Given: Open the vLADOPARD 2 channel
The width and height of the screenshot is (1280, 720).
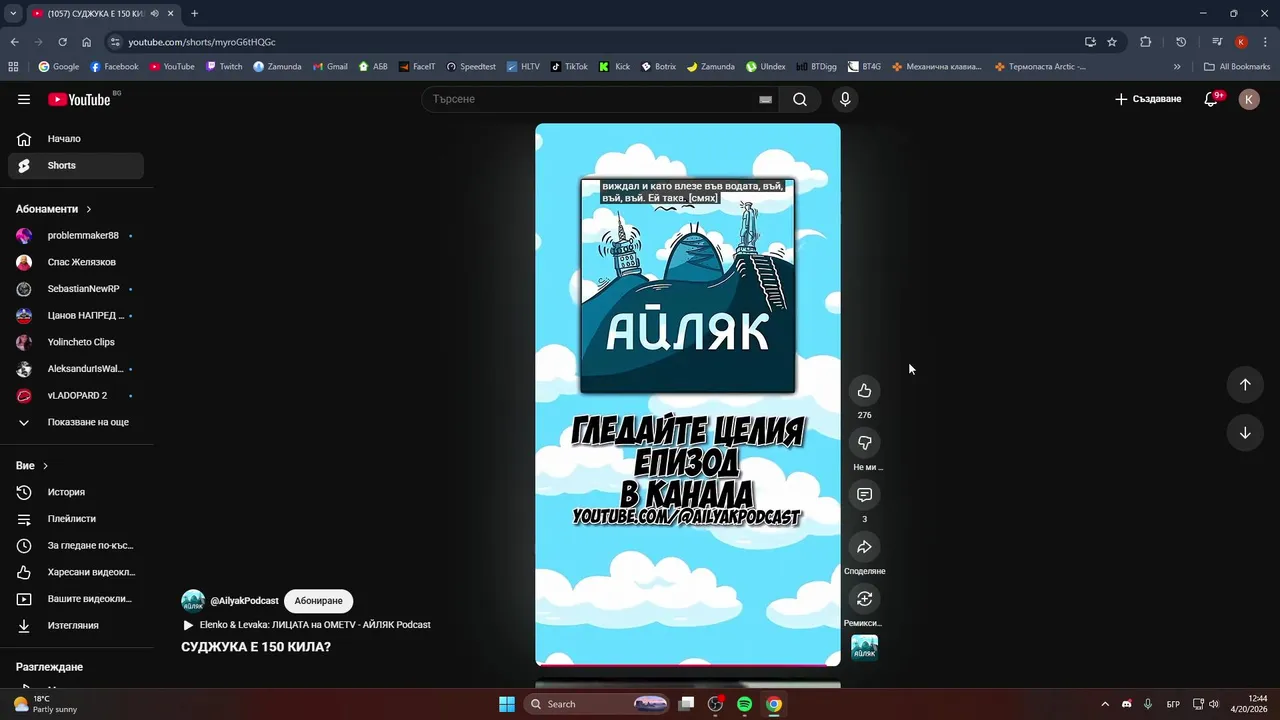Looking at the screenshot, I should point(76,395).
